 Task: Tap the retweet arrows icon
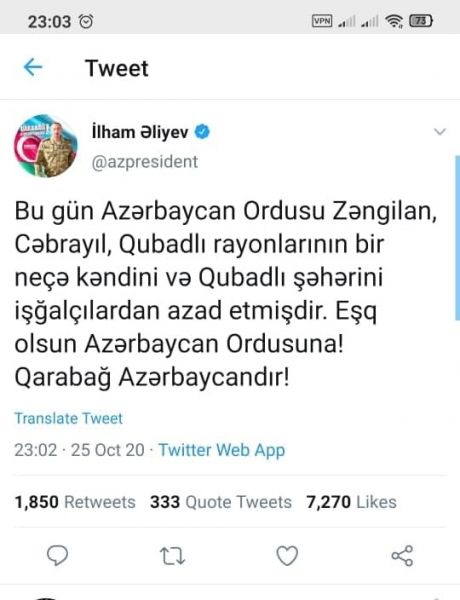coord(172,556)
